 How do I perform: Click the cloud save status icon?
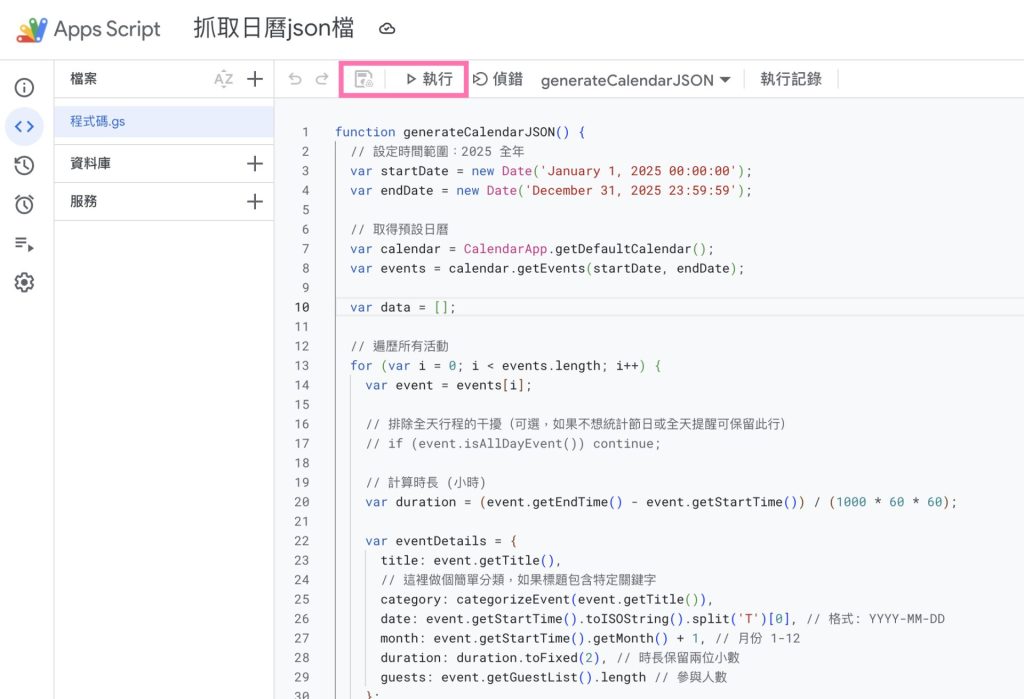(387, 29)
